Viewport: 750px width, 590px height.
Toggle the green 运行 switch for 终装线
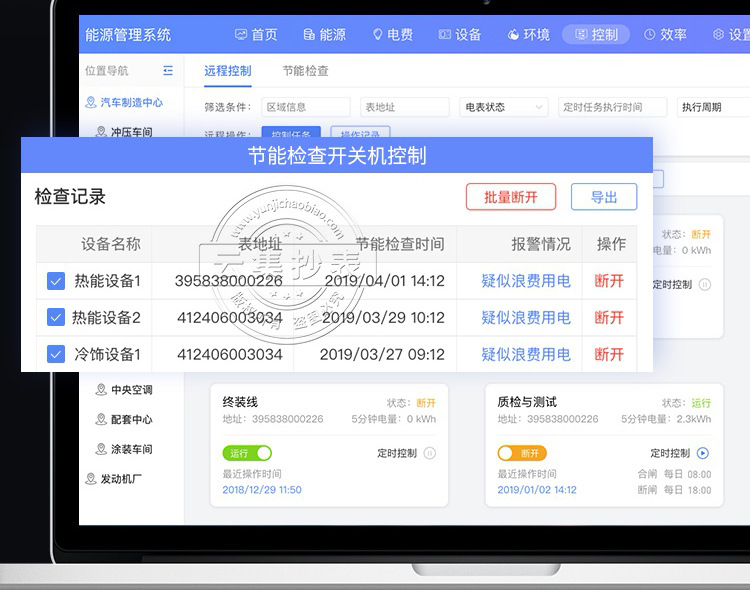247,453
